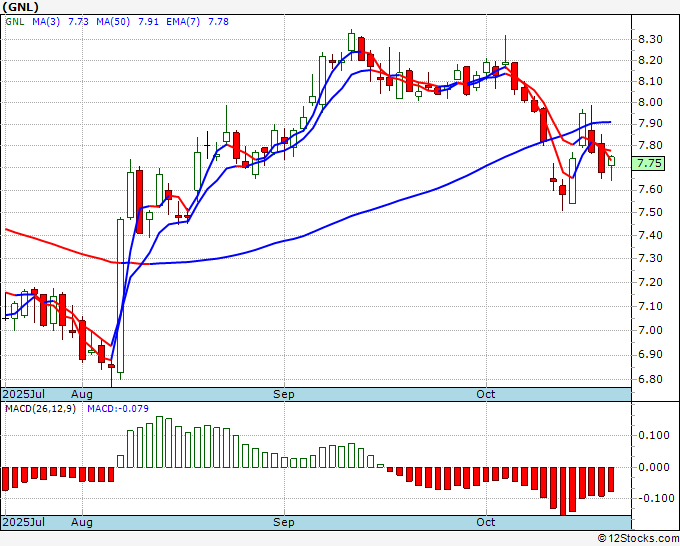This screenshot has width=680, height=546.
Task: Select the 7.50 price axis label
Action: pos(651,213)
